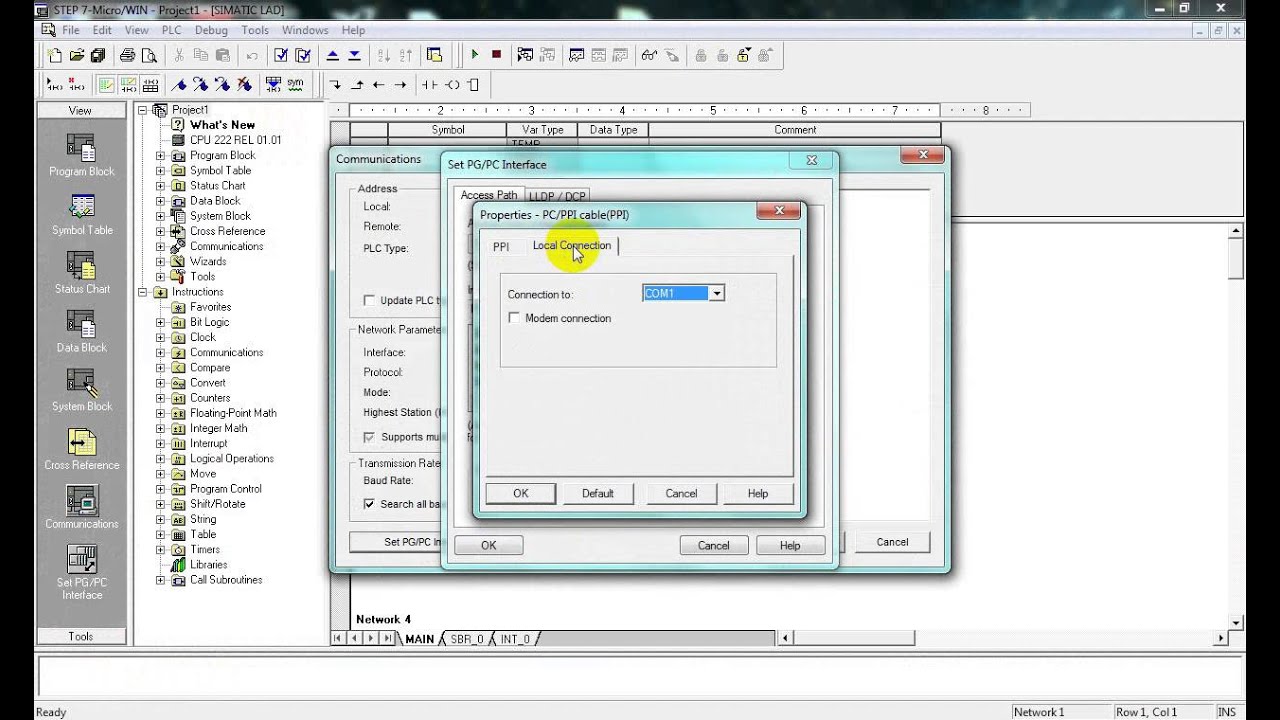Collapse the Instructions tree node

tap(143, 292)
